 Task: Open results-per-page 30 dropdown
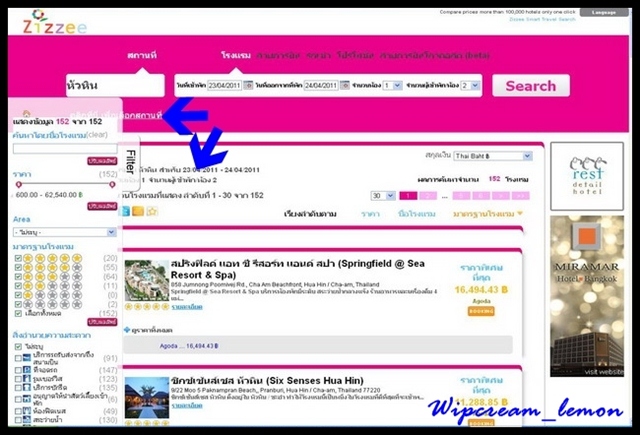[x=383, y=196]
